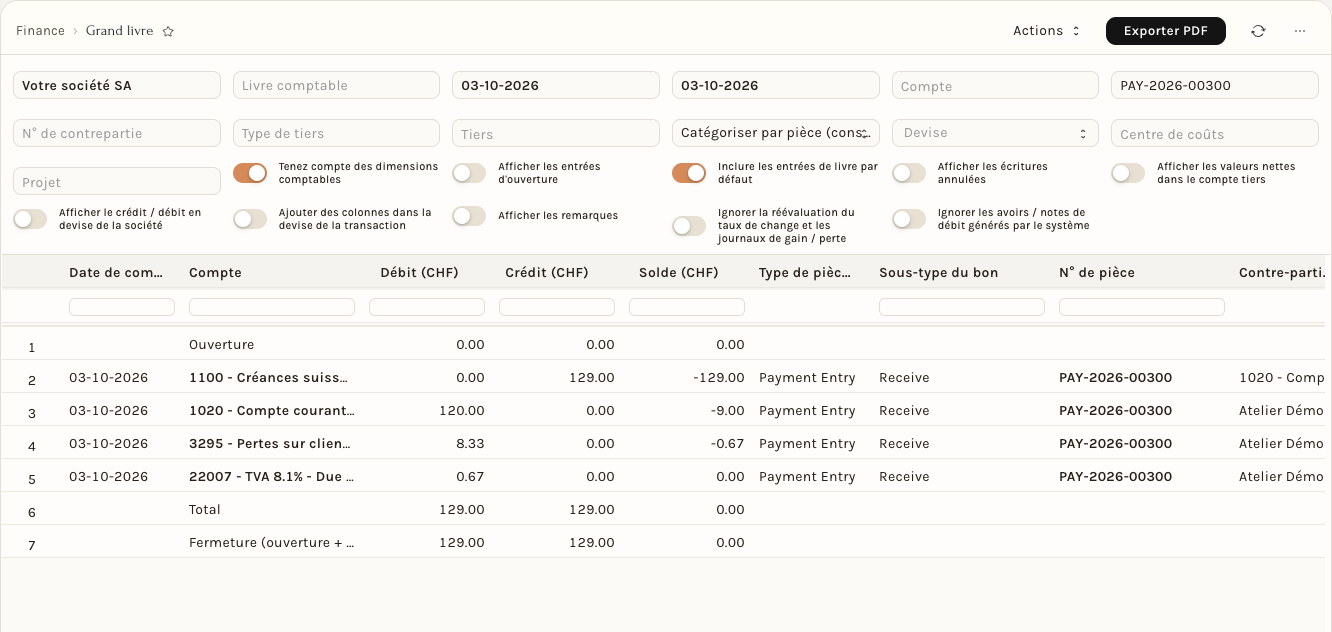Click the 'Grand livre' breadcrumb title
1332x632 pixels.
tap(120, 31)
